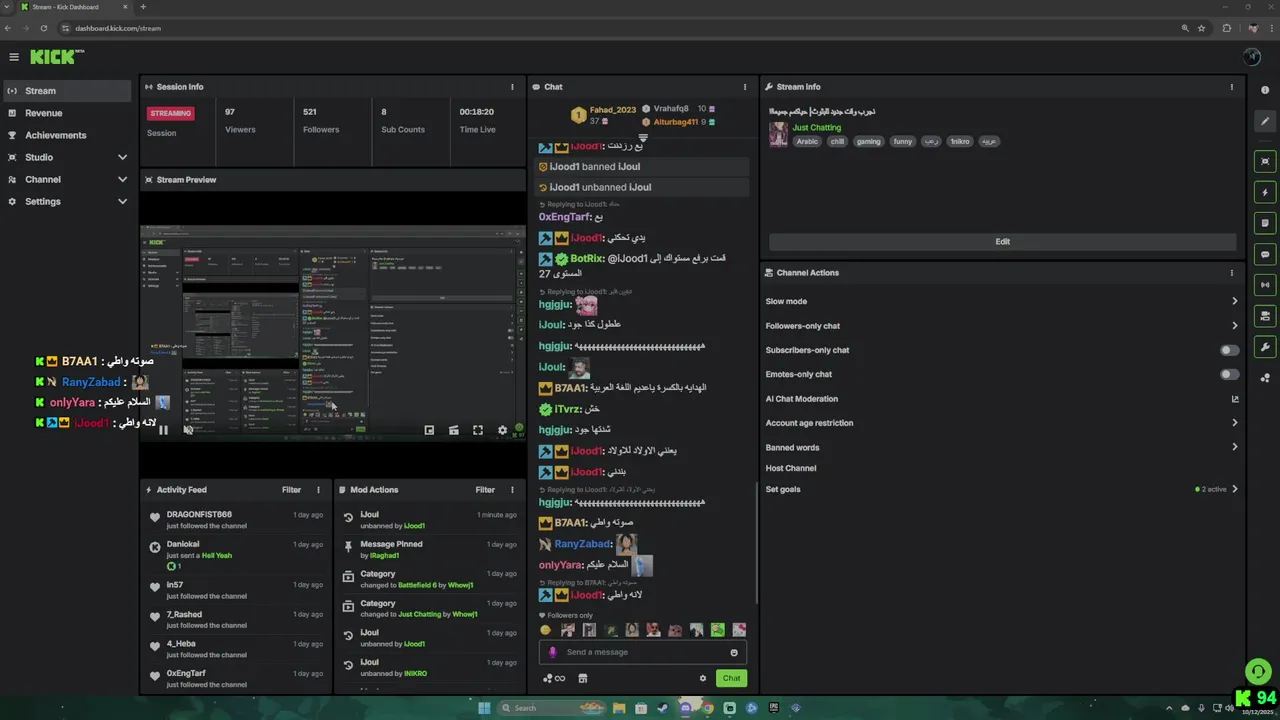1280x720 pixels.
Task: Open stream preview settings gear
Action: (x=502, y=430)
